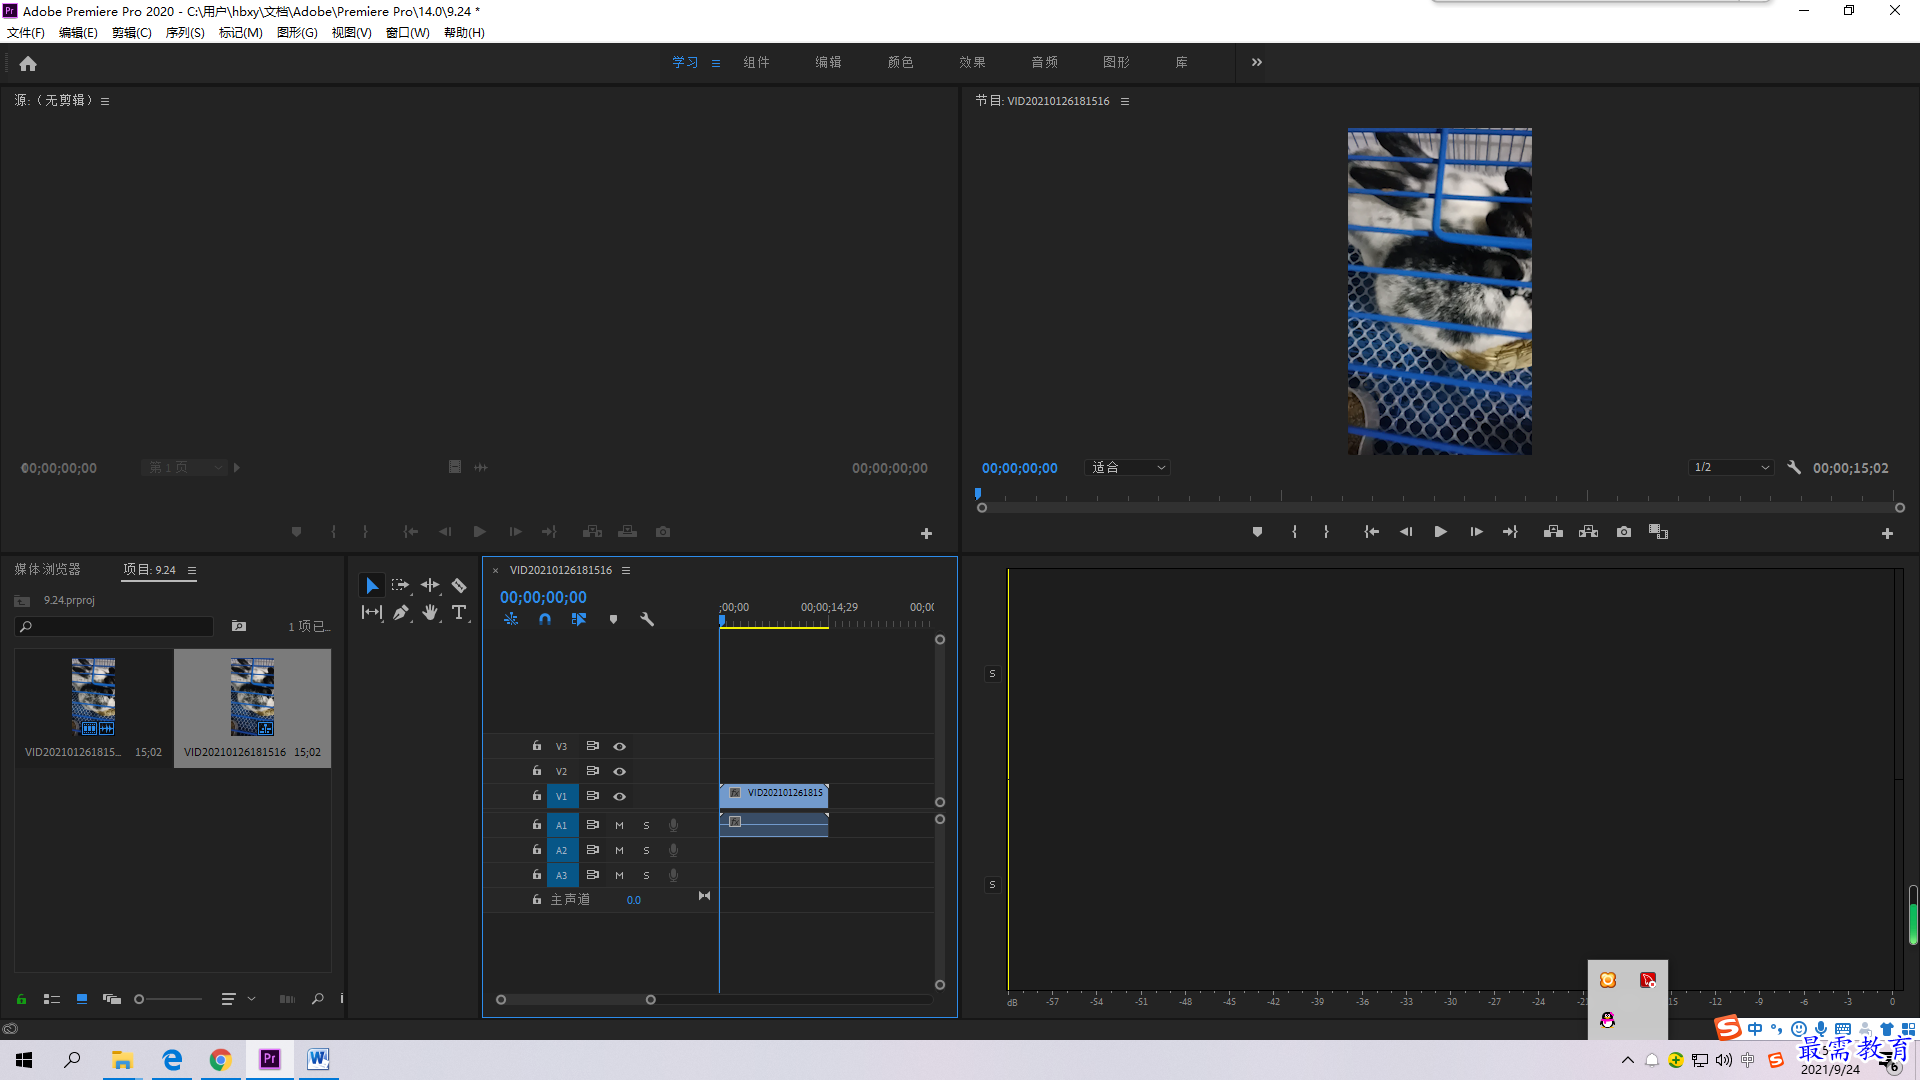Open 学习 workspace menu icon
Image resolution: width=1920 pixels, height=1080 pixels.
pyautogui.click(x=716, y=63)
